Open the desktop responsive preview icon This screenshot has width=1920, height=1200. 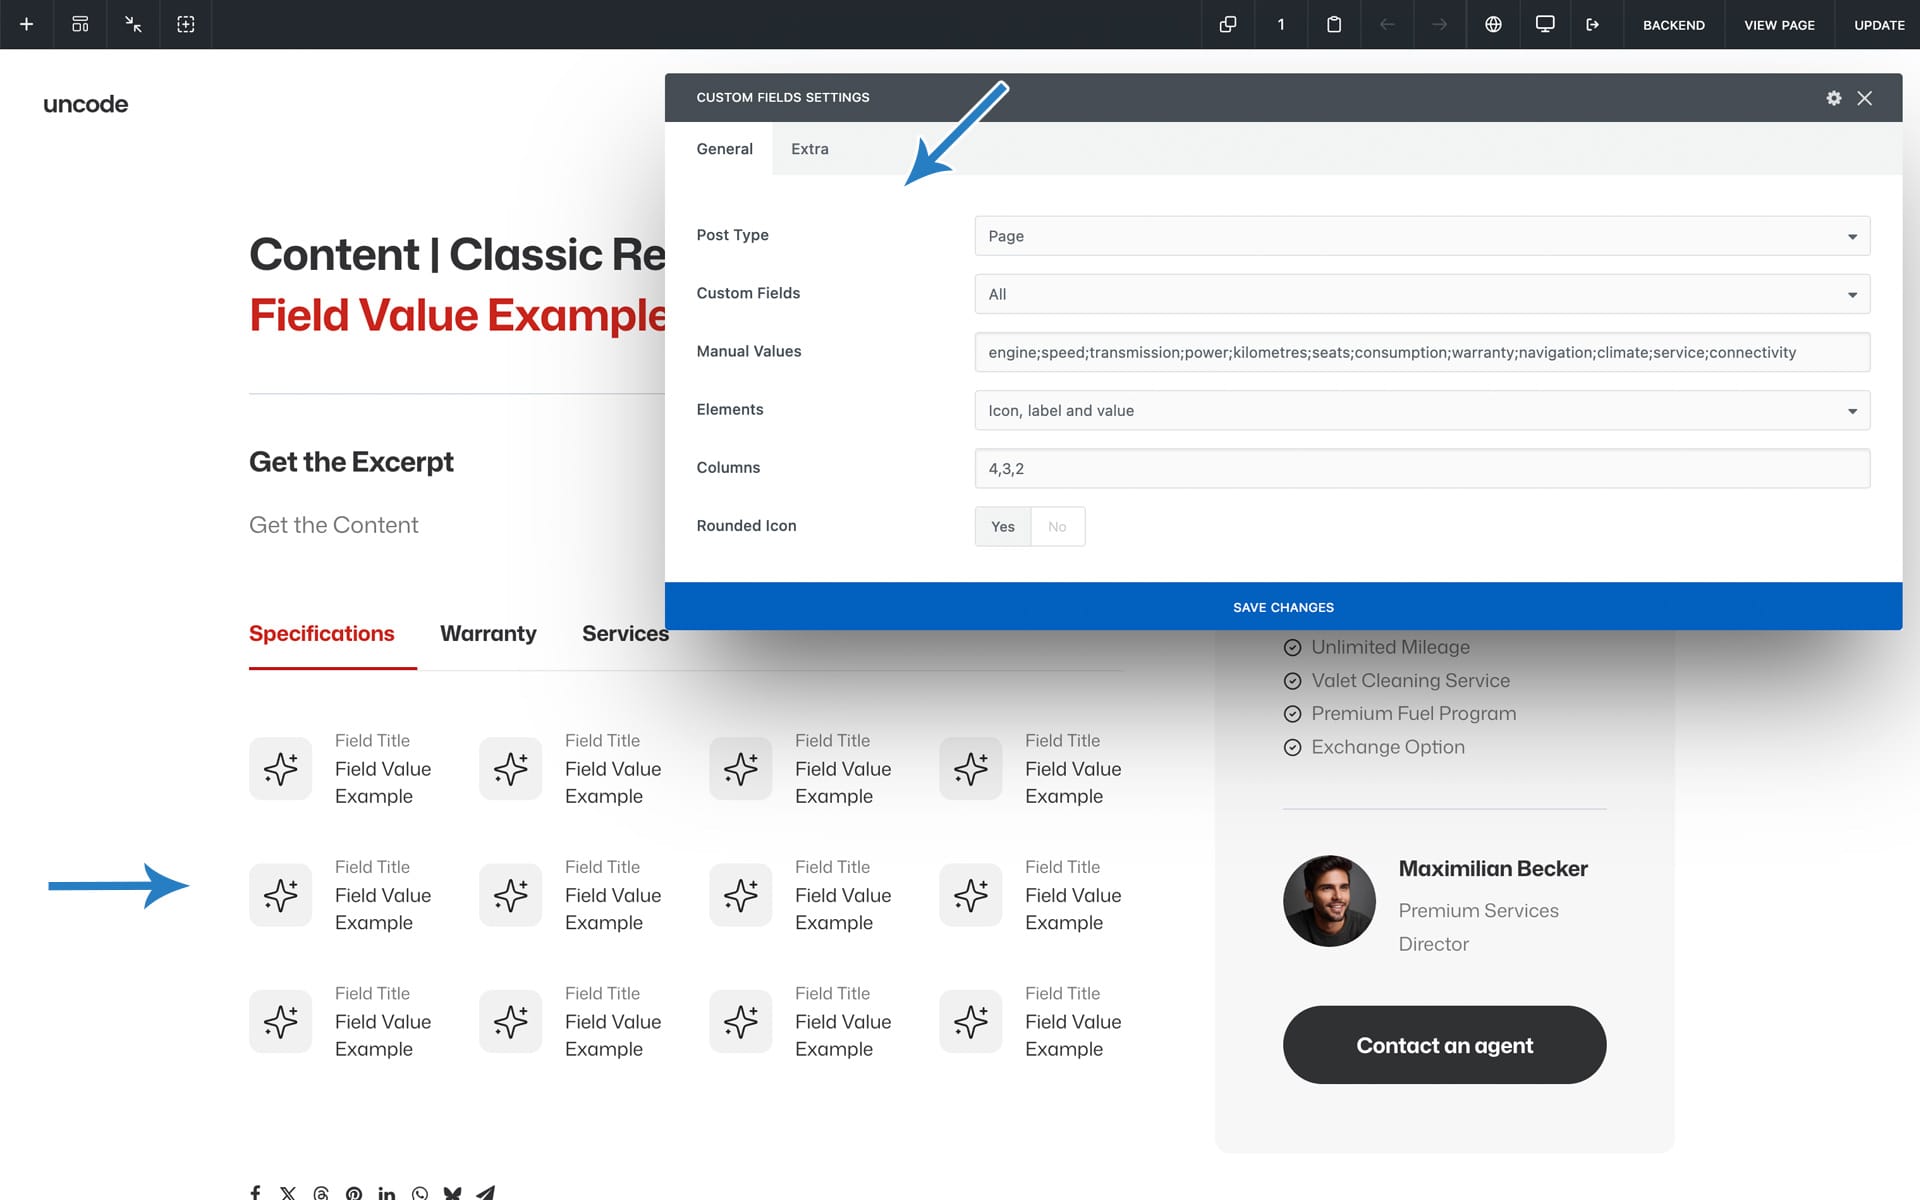coord(1545,24)
